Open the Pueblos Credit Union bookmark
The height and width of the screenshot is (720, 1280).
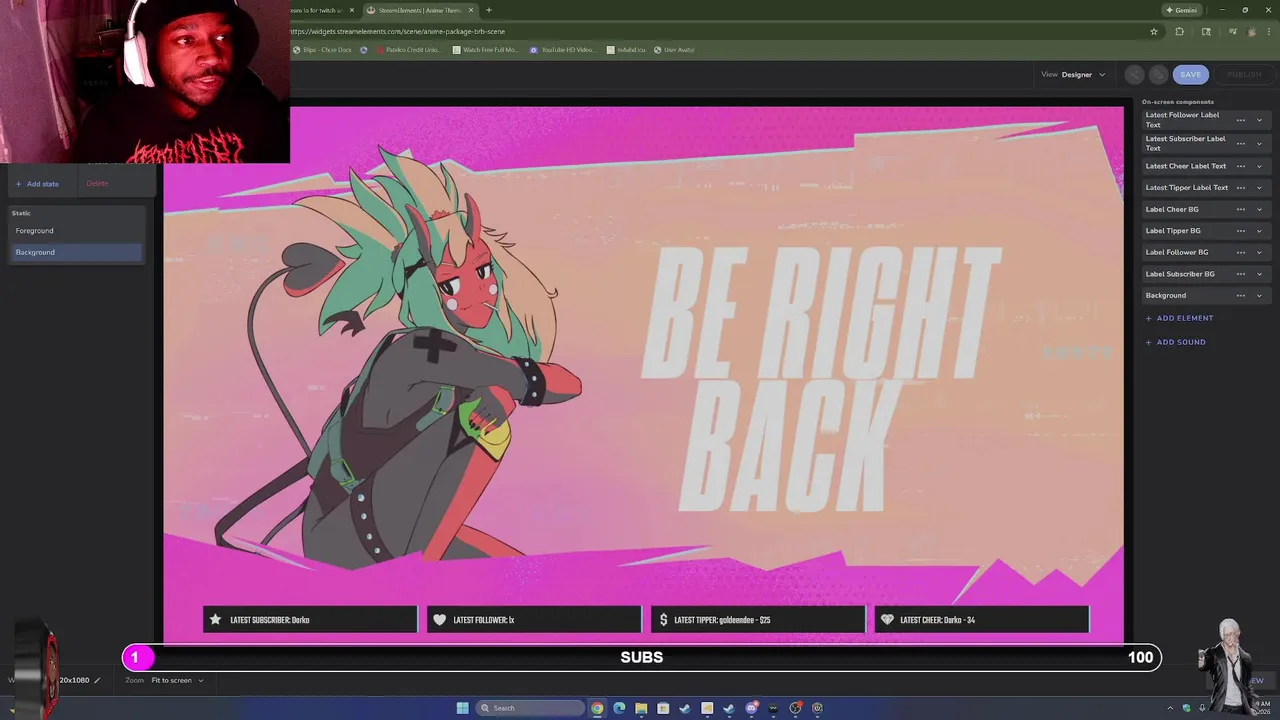coord(407,50)
